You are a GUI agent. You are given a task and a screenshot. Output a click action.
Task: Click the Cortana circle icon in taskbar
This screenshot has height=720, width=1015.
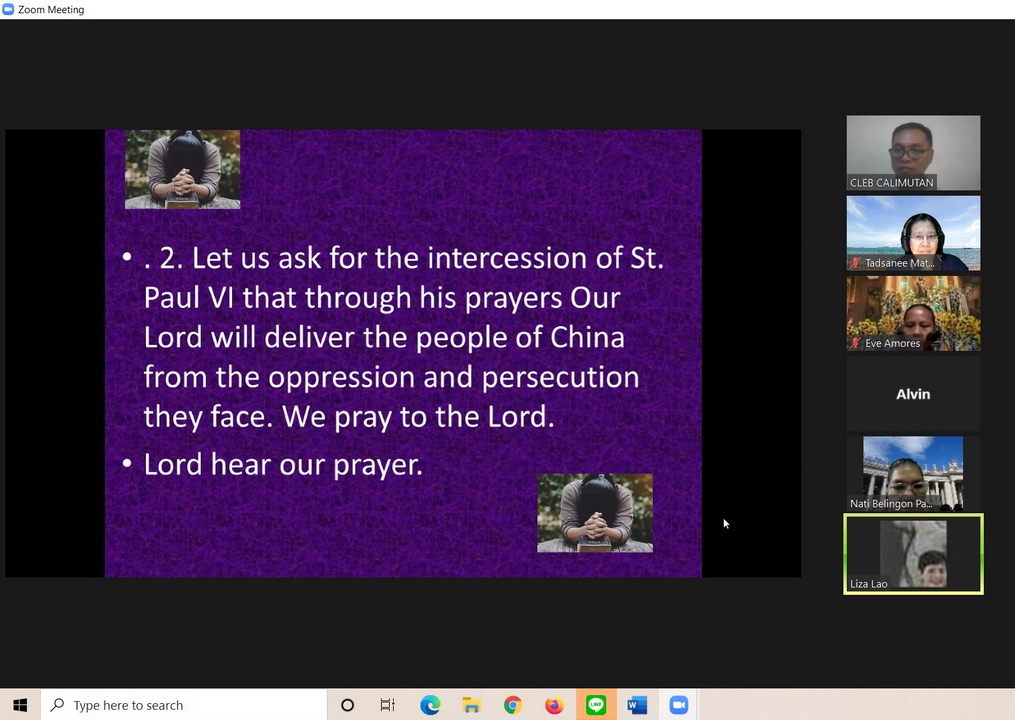347,705
